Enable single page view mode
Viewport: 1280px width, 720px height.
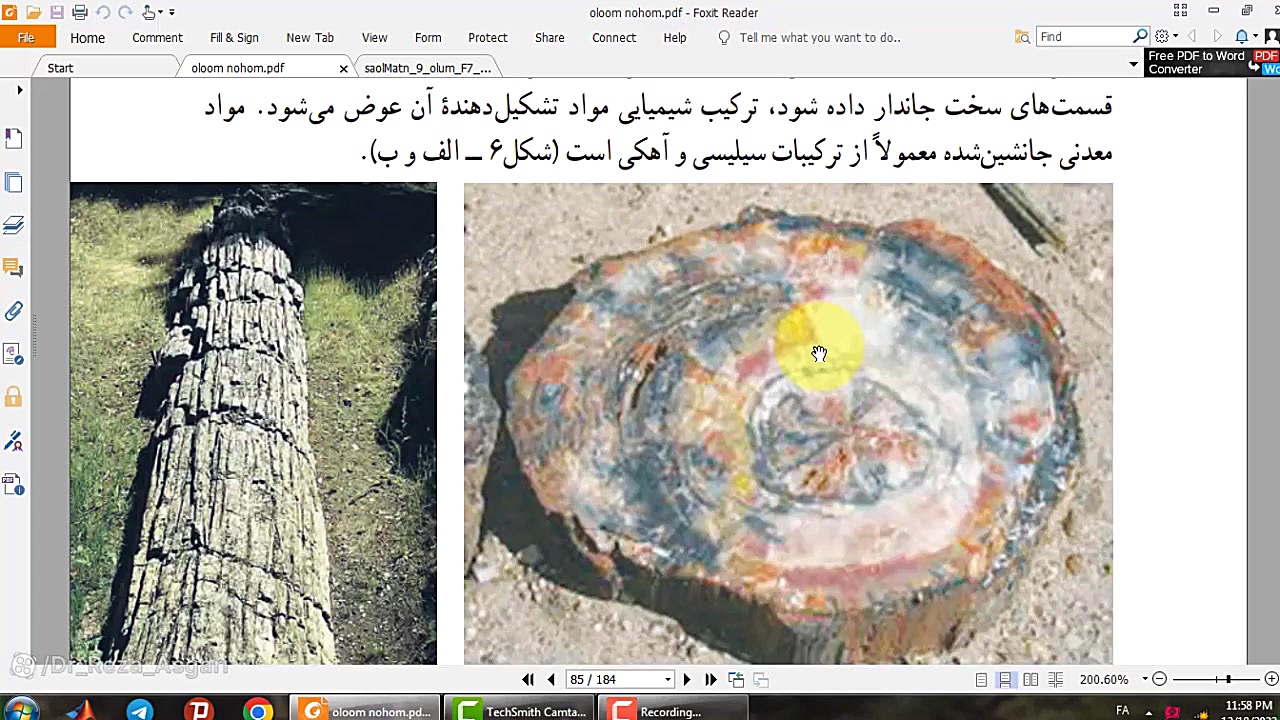click(x=981, y=679)
